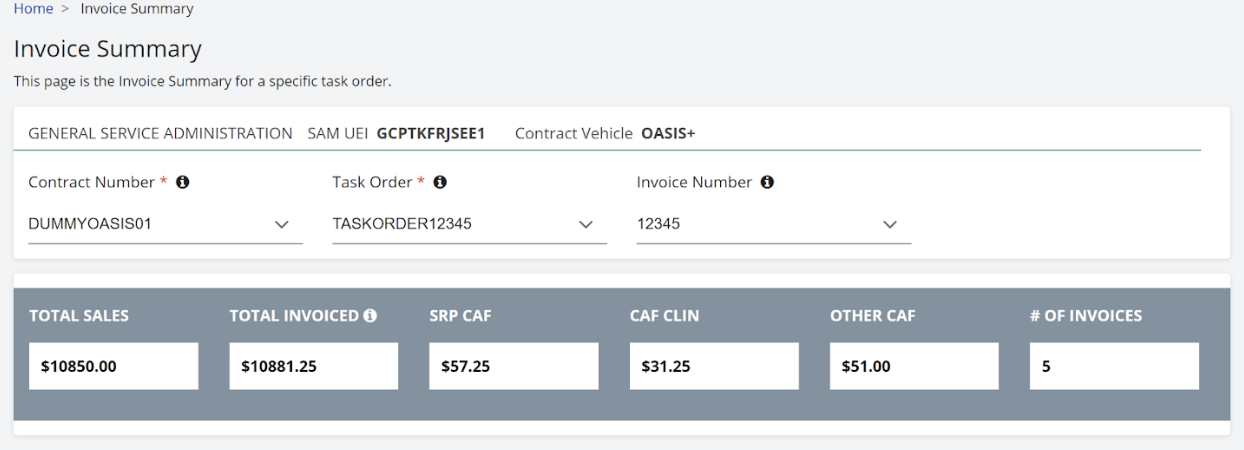Expand the Contract Number dropdown chevron

282,225
